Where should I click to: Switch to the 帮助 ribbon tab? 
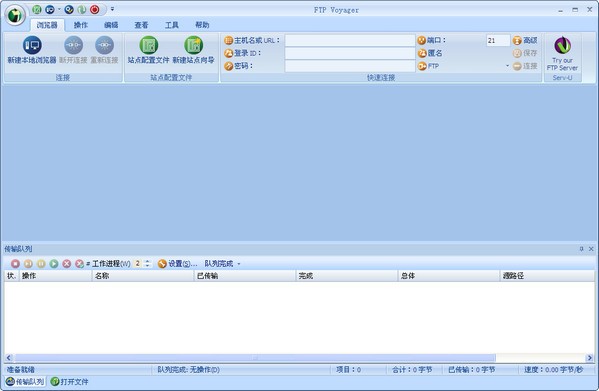point(202,25)
